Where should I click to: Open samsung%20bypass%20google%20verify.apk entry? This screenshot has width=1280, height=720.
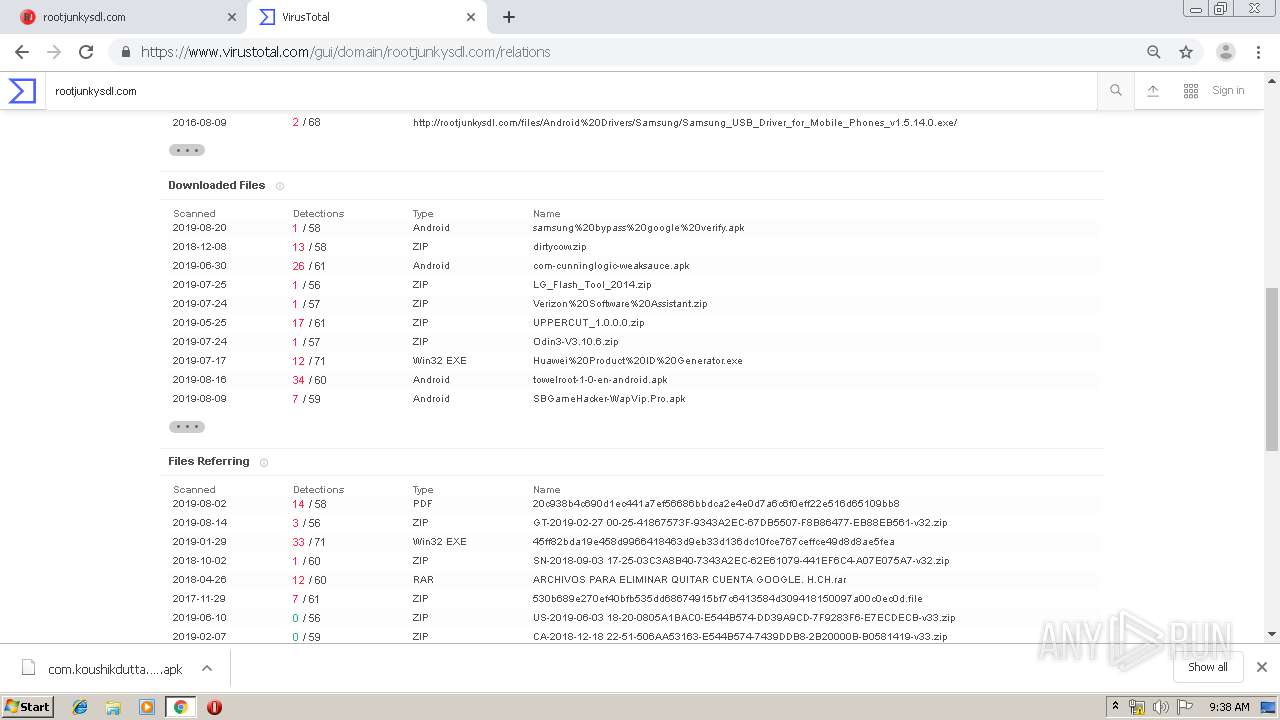coord(638,228)
